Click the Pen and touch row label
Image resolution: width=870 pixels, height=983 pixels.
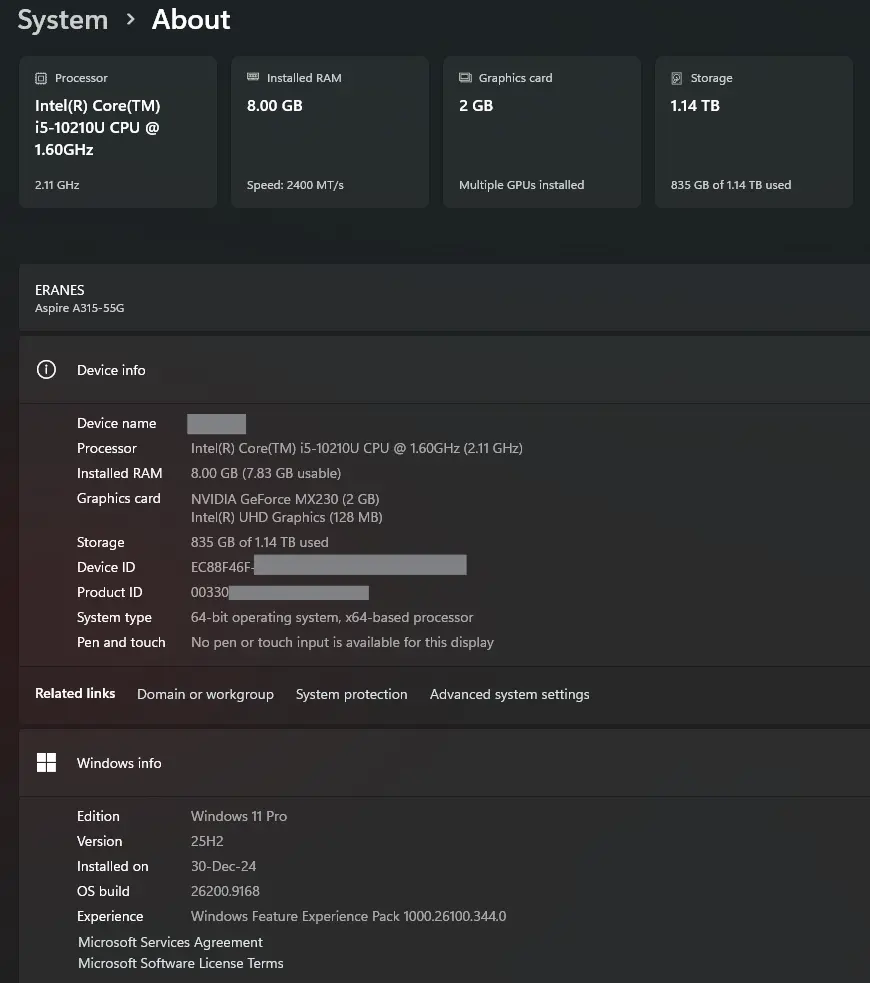[x=121, y=643]
